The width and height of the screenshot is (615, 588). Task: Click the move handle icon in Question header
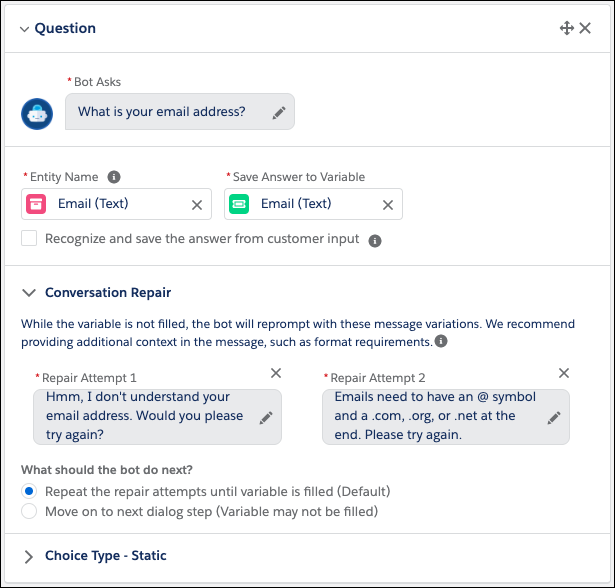(567, 28)
